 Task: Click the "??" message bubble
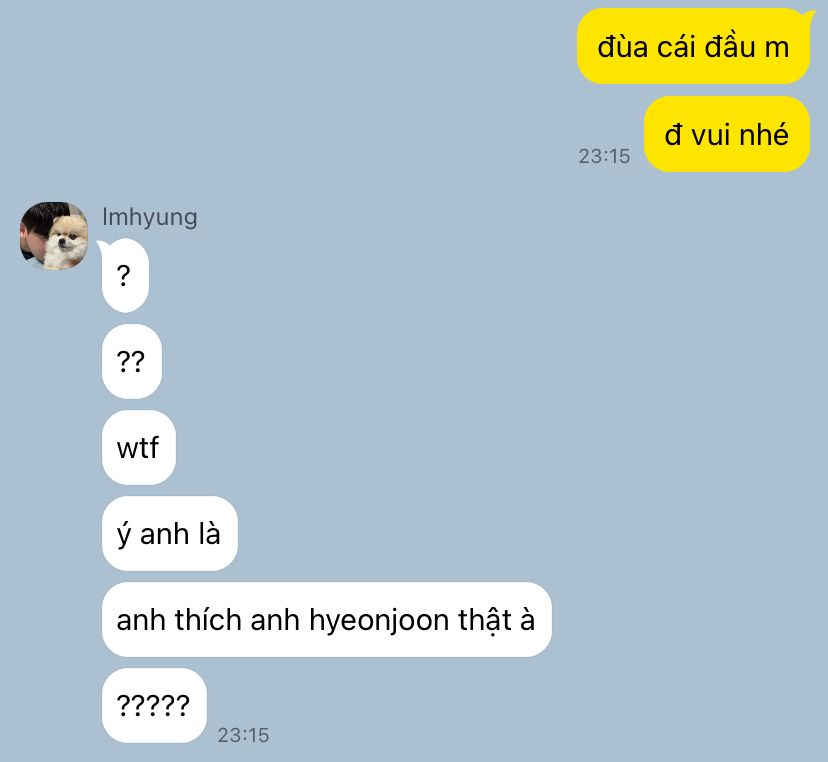(131, 361)
